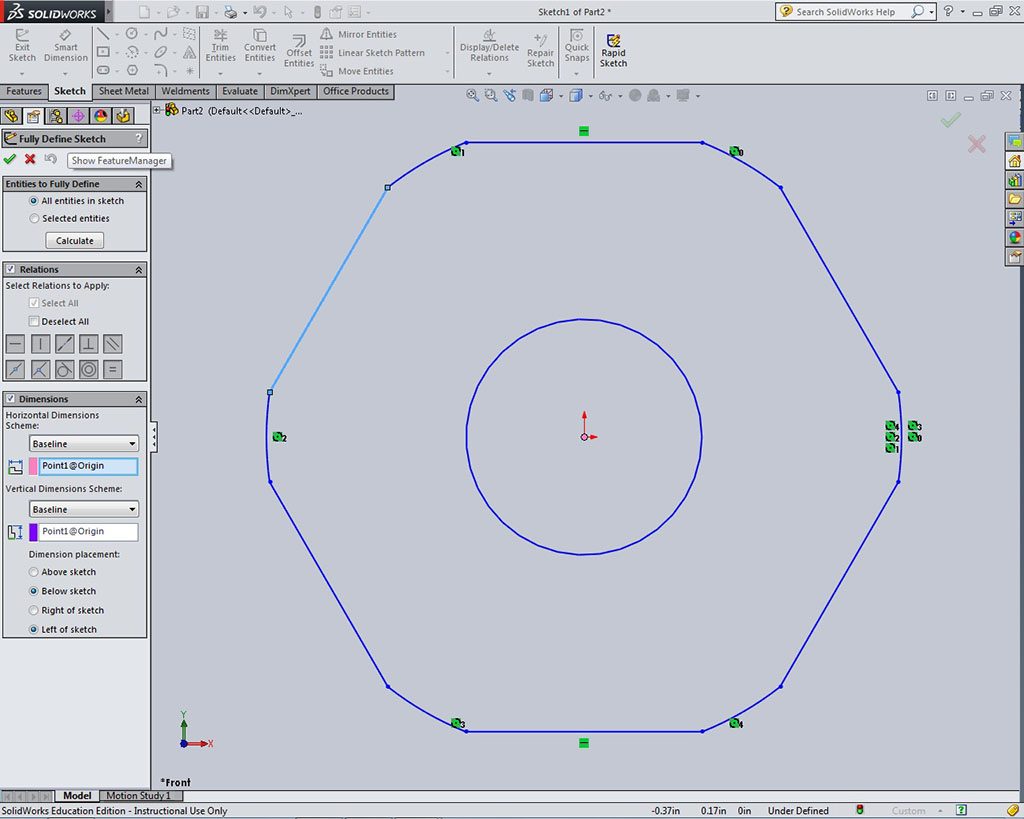Click the Rapid Sketch tool

pos(613,51)
